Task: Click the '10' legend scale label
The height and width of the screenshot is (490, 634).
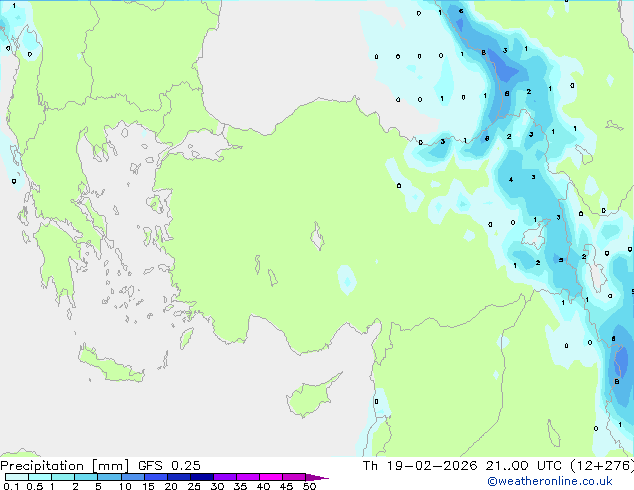Action: [125, 486]
